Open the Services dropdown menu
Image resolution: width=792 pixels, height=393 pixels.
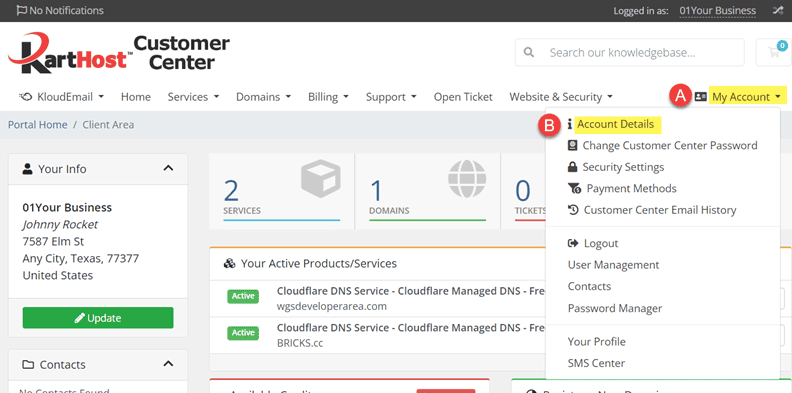(x=193, y=96)
